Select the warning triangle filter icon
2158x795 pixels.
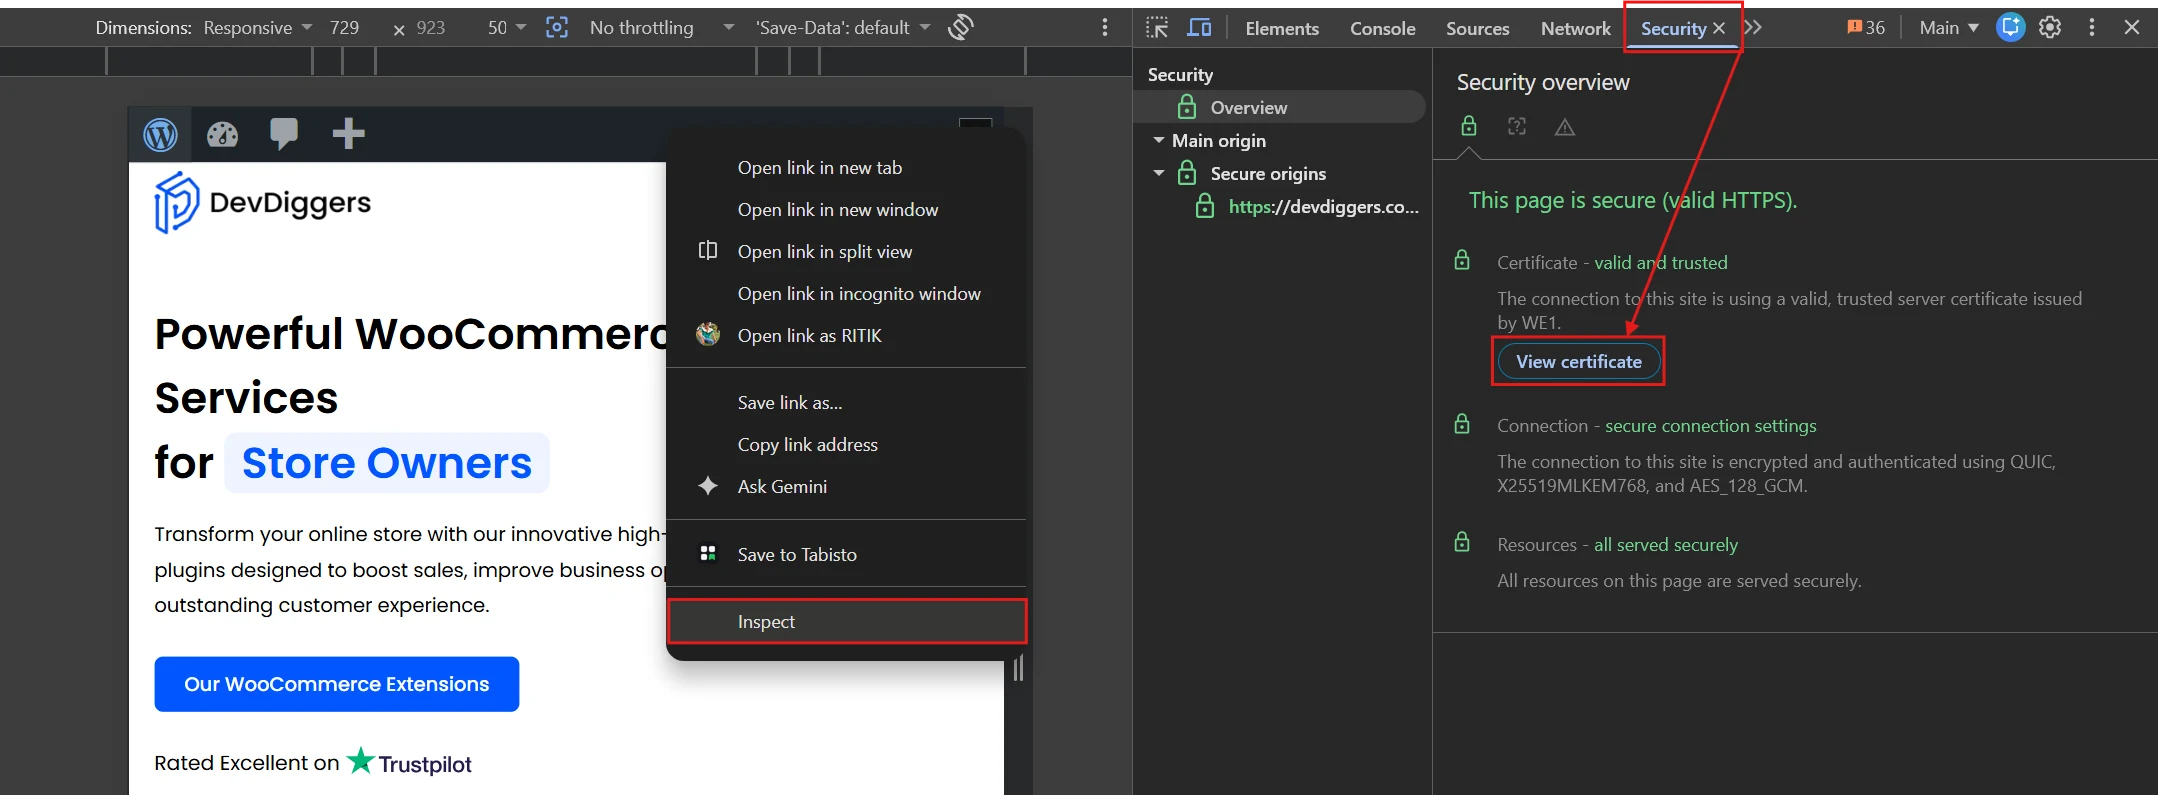1565,127
